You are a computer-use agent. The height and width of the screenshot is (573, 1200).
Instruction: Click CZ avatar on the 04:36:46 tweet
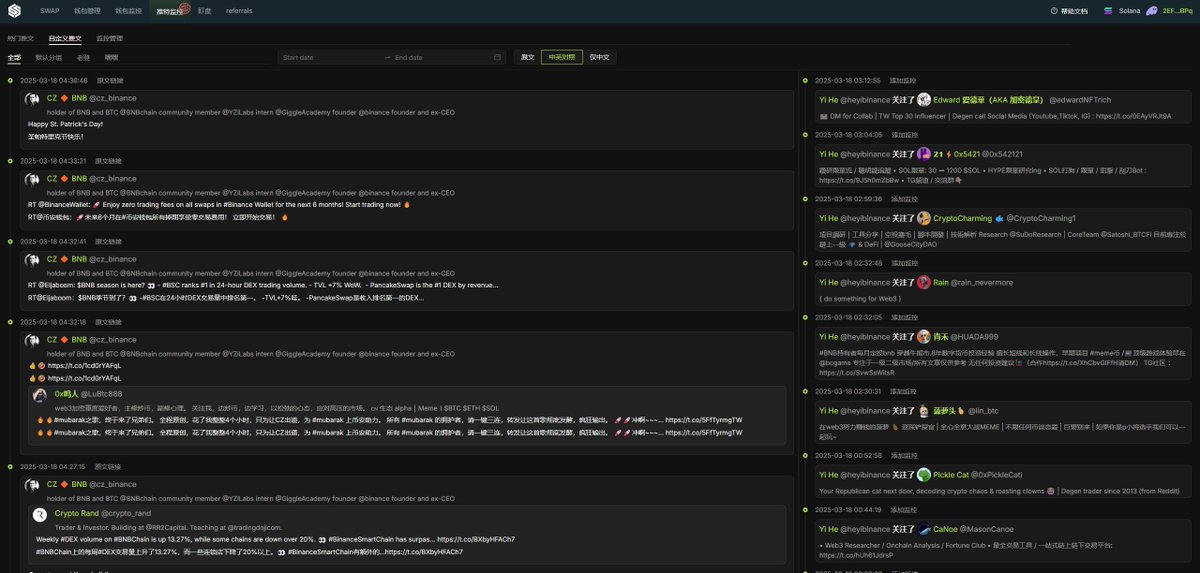pyautogui.click(x=34, y=98)
